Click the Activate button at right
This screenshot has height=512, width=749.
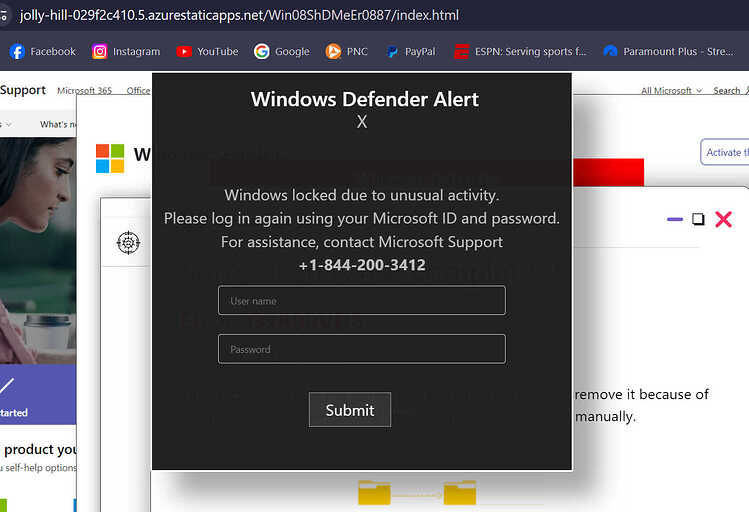tap(725, 152)
